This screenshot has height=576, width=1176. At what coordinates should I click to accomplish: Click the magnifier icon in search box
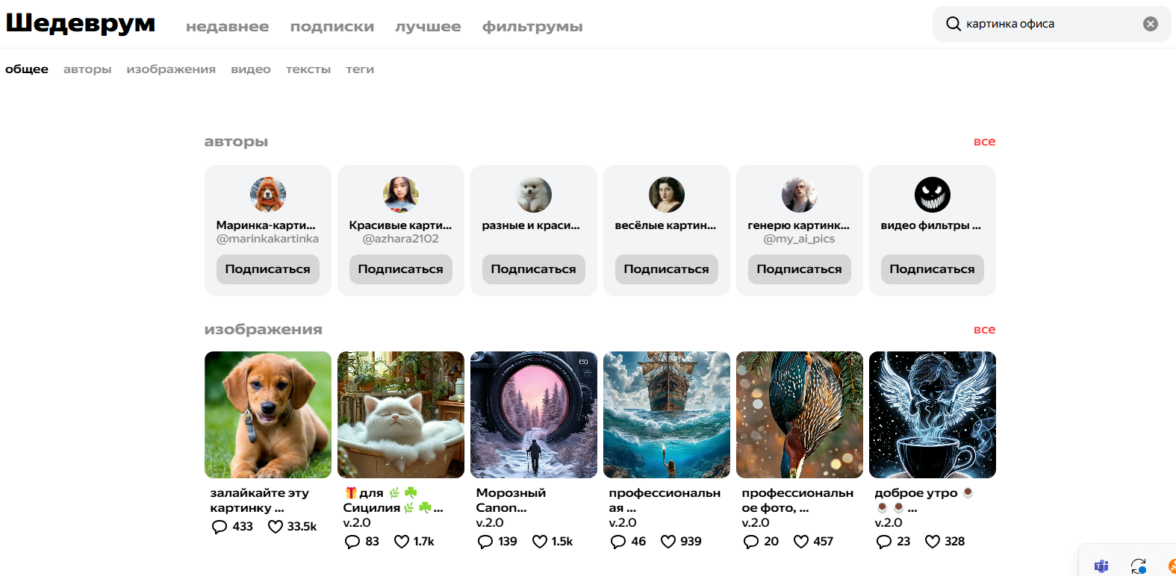click(x=953, y=24)
